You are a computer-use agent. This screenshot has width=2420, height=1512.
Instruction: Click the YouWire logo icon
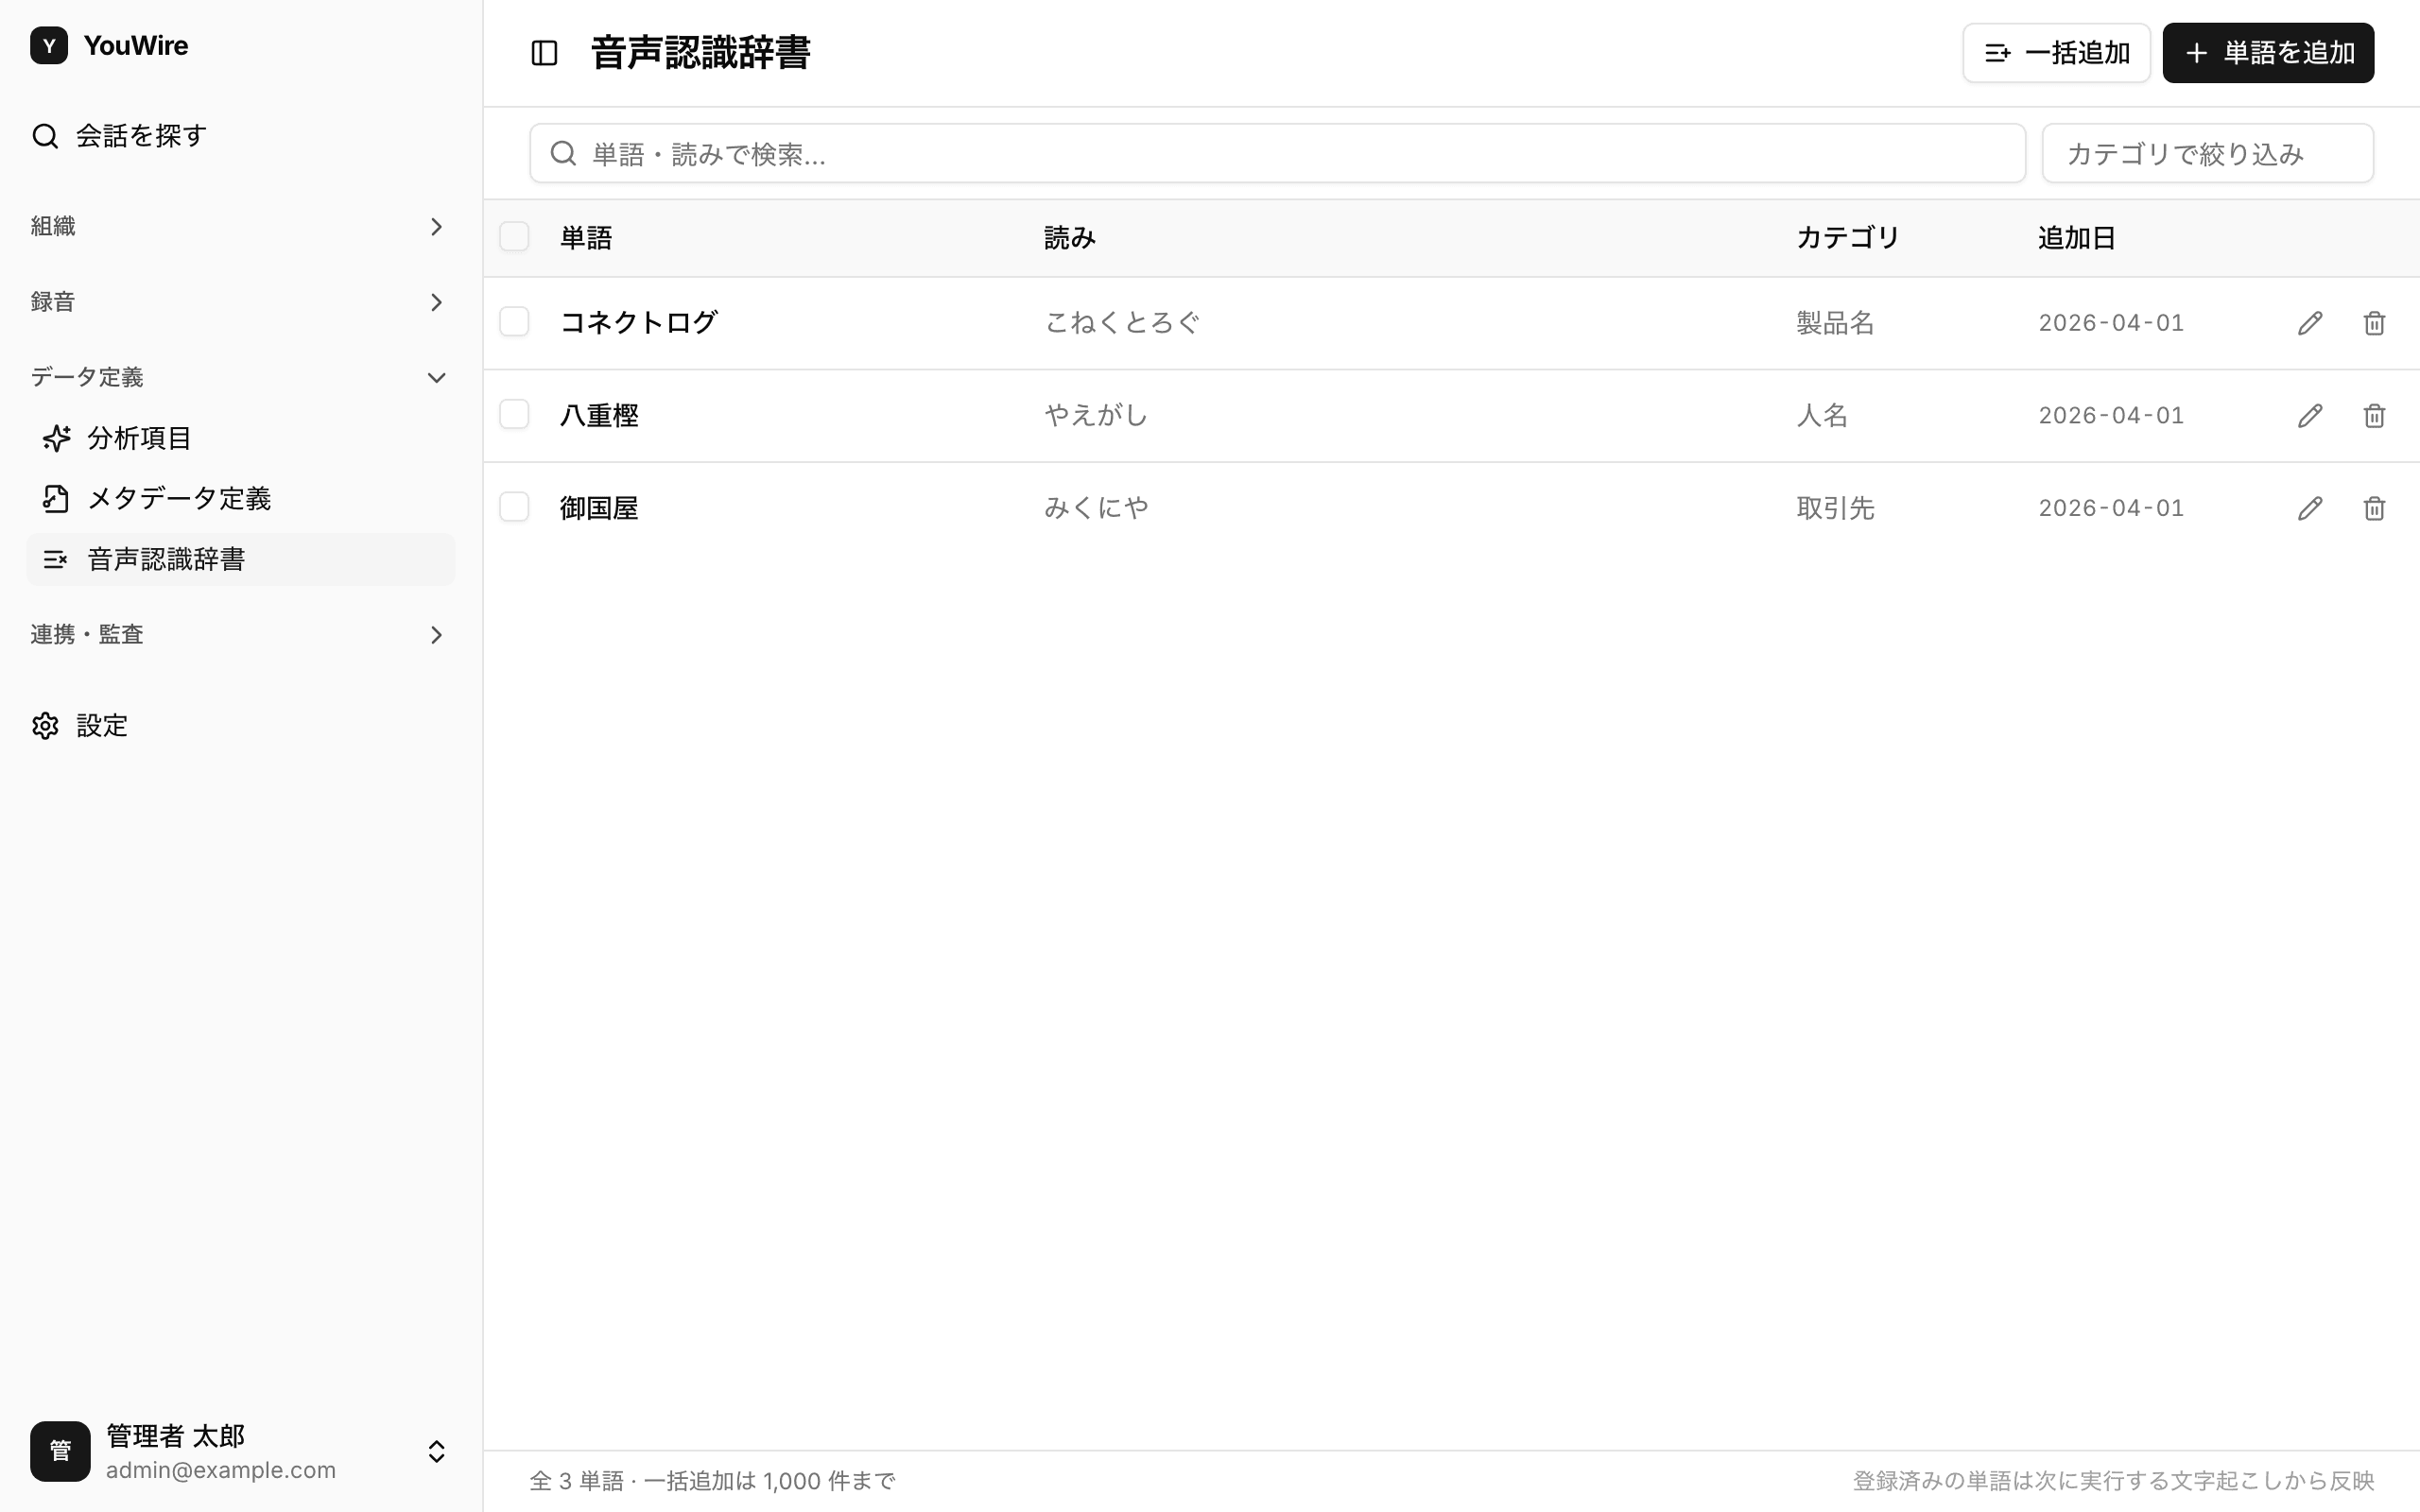pyautogui.click(x=49, y=46)
